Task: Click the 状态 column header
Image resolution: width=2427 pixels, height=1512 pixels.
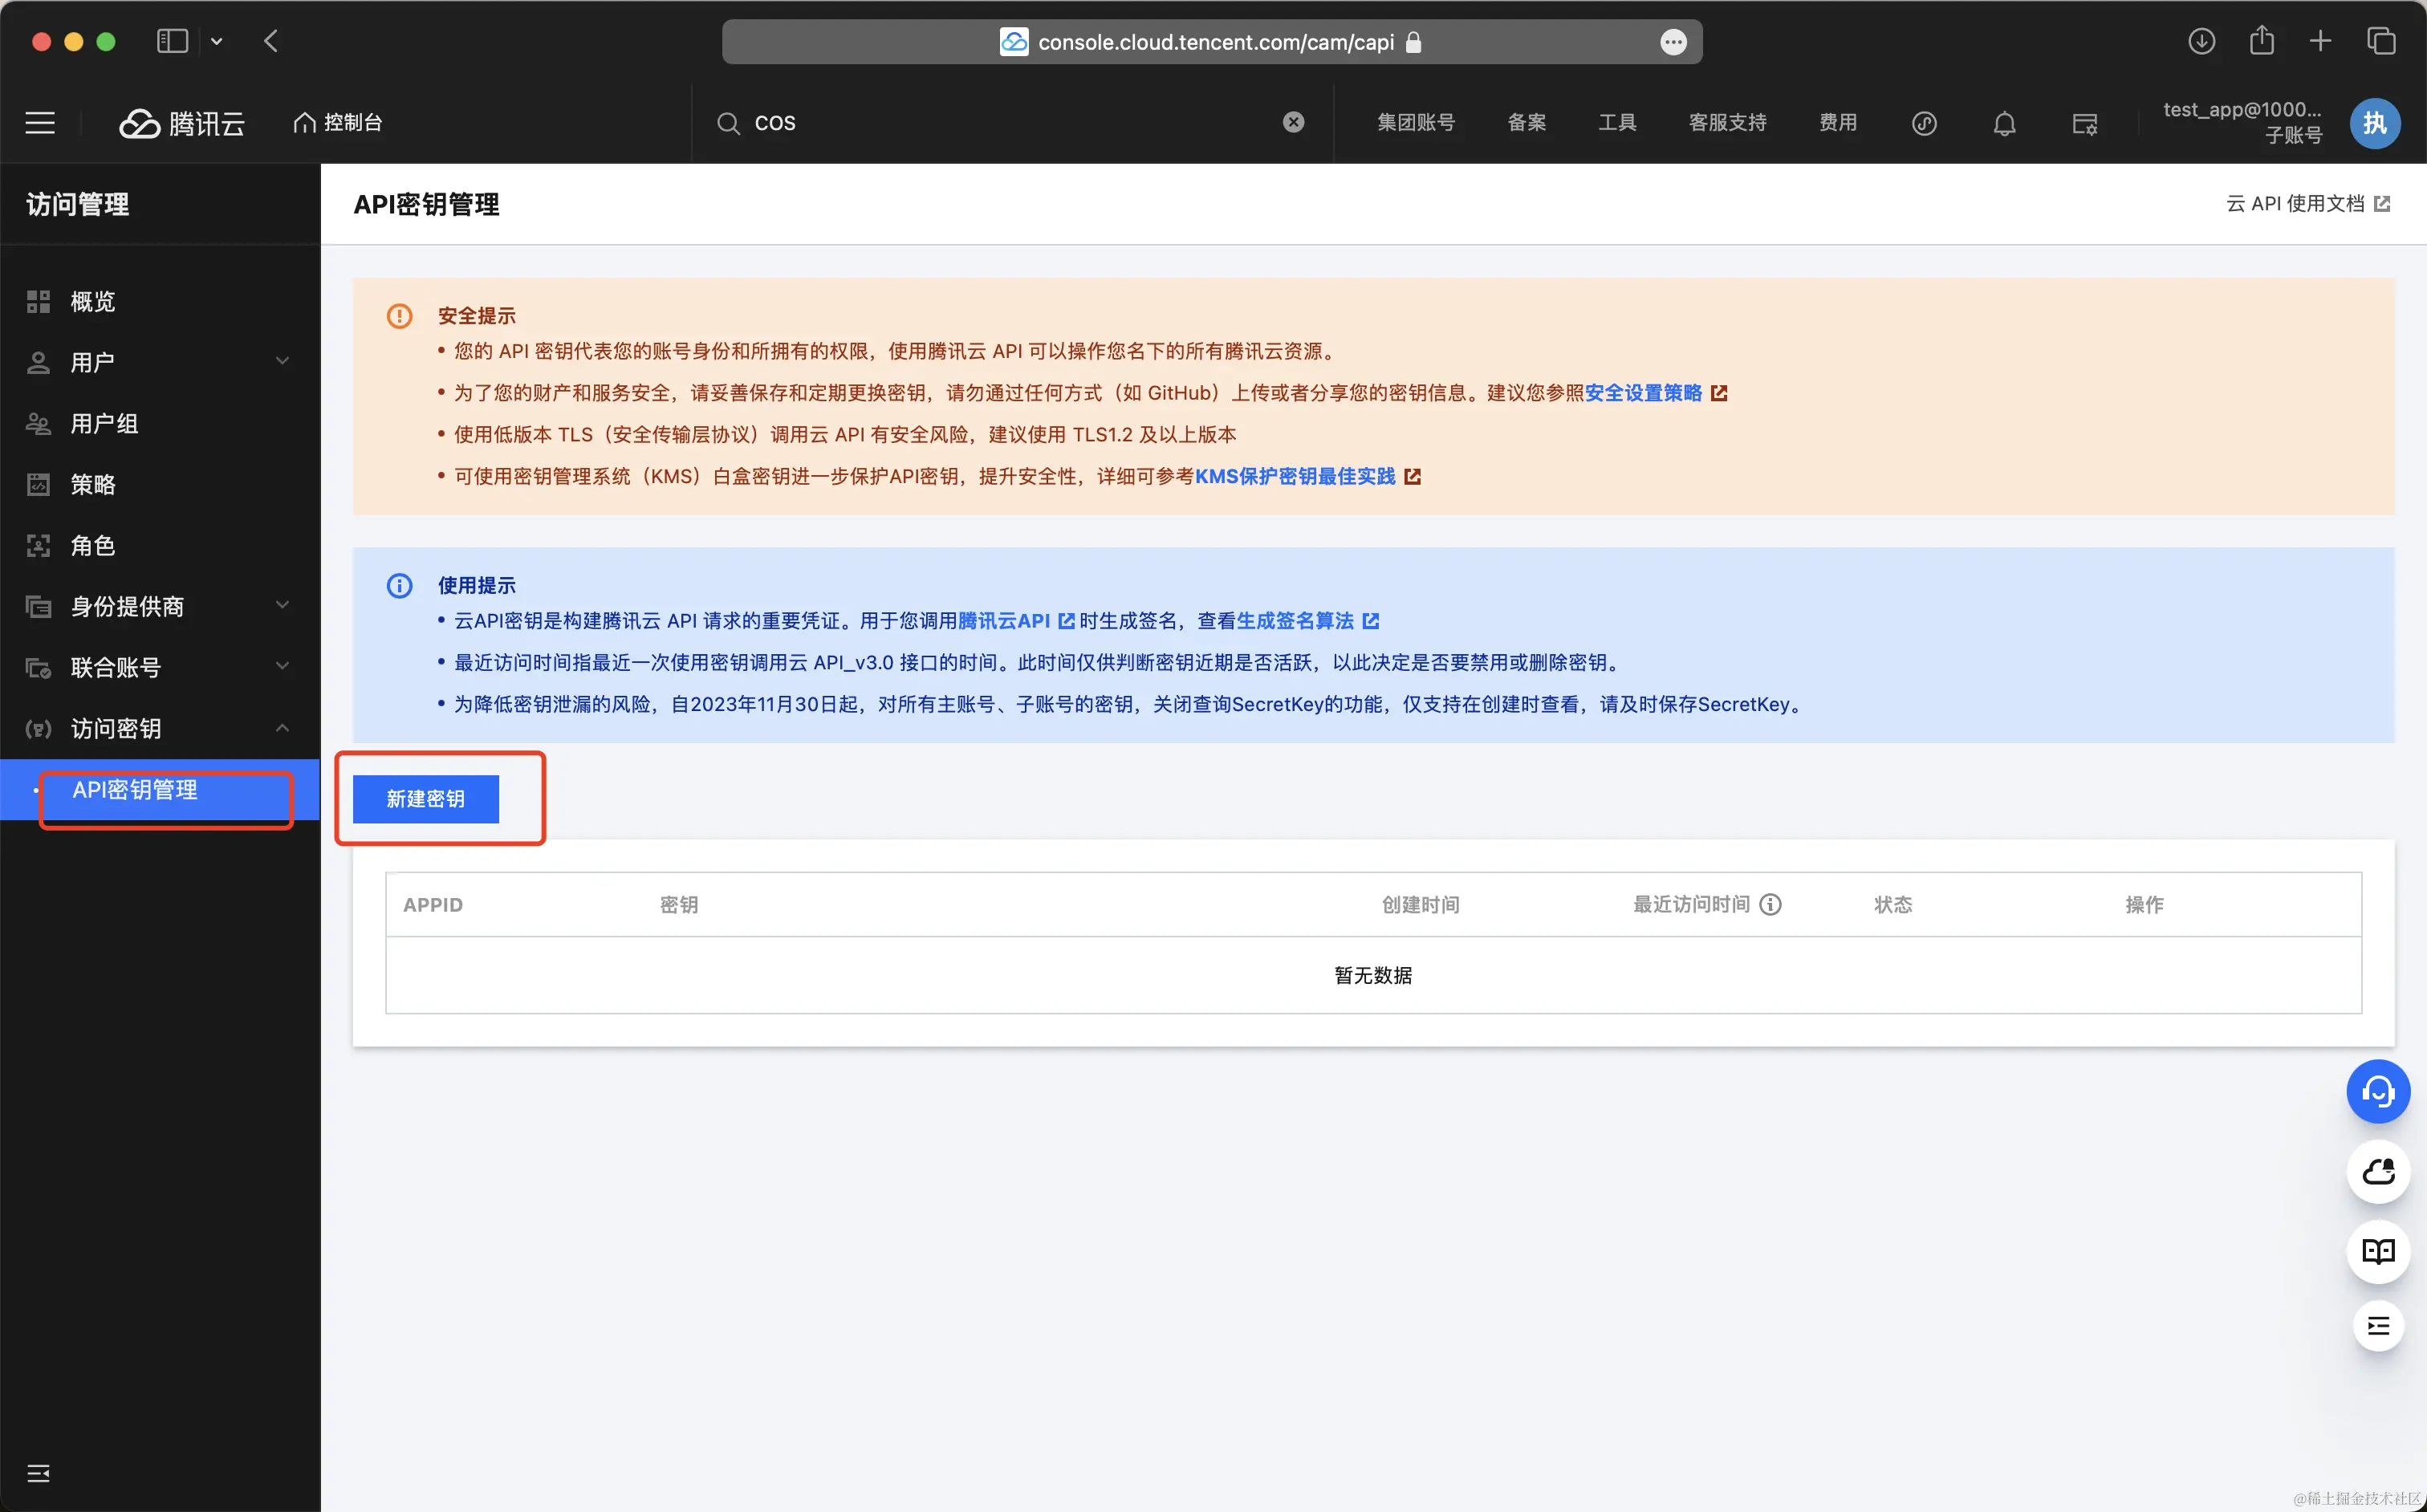Action: click(x=1893, y=904)
